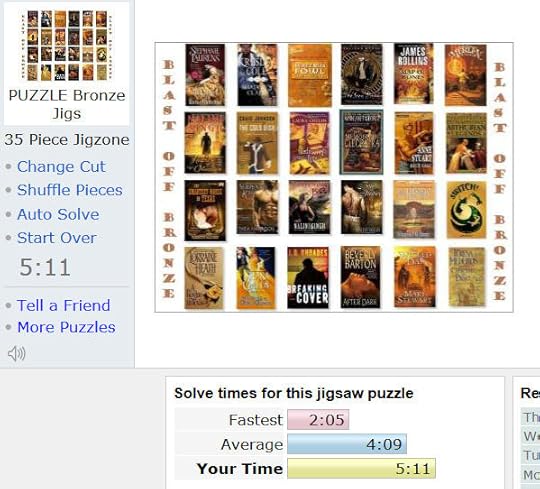Pick the James Rollins book cover
This screenshot has width=540, height=489.
click(413, 74)
